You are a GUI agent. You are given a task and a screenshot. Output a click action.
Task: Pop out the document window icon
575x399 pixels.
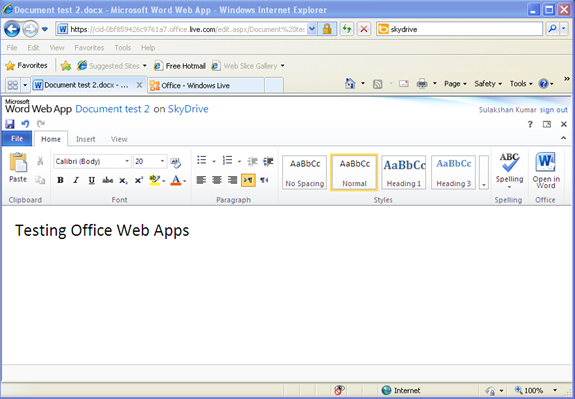tap(547, 124)
